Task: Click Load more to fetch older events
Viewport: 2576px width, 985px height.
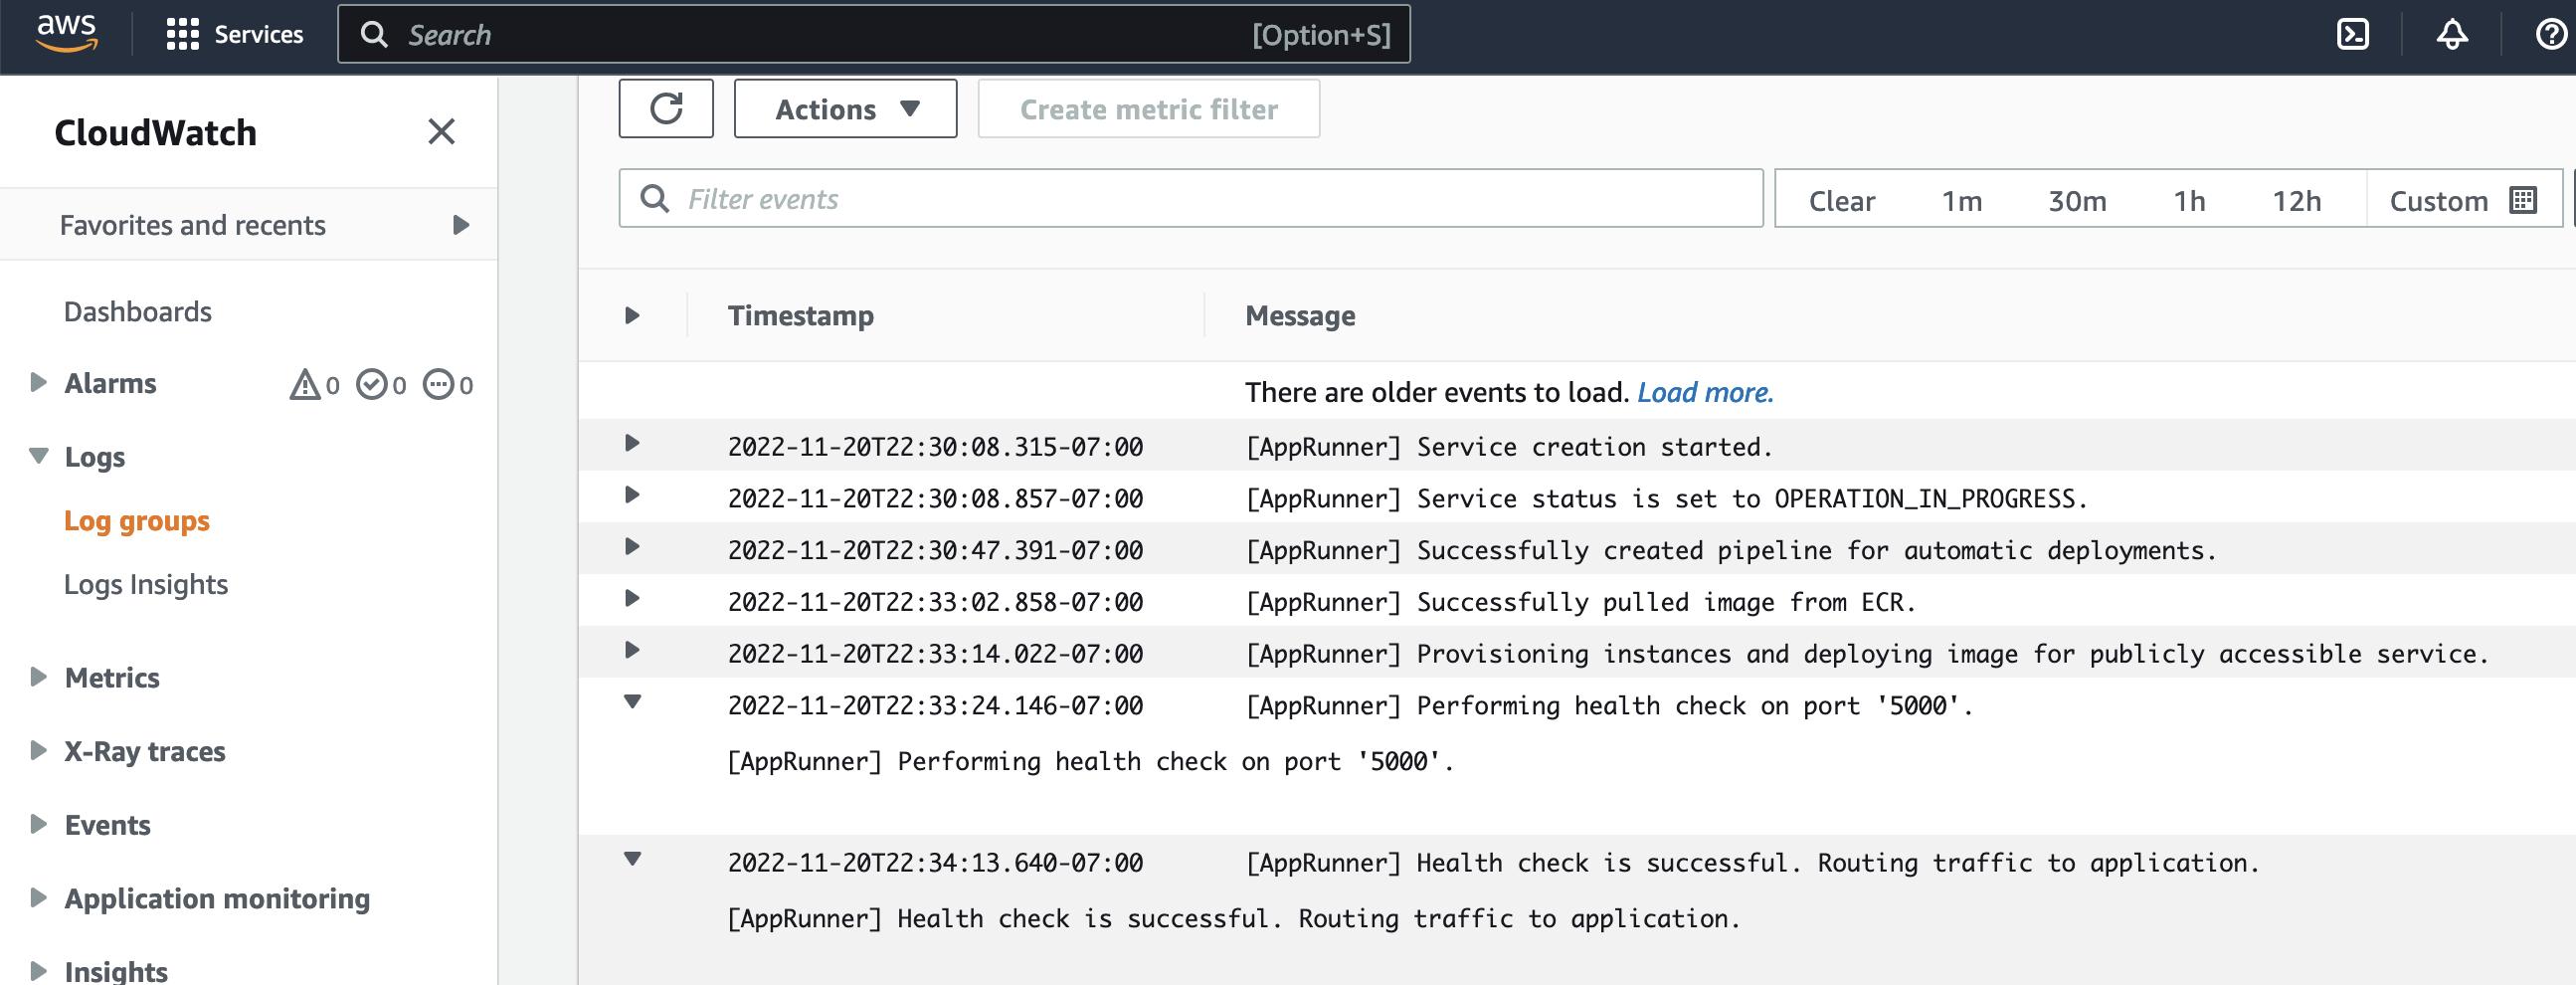Action: coord(1704,392)
